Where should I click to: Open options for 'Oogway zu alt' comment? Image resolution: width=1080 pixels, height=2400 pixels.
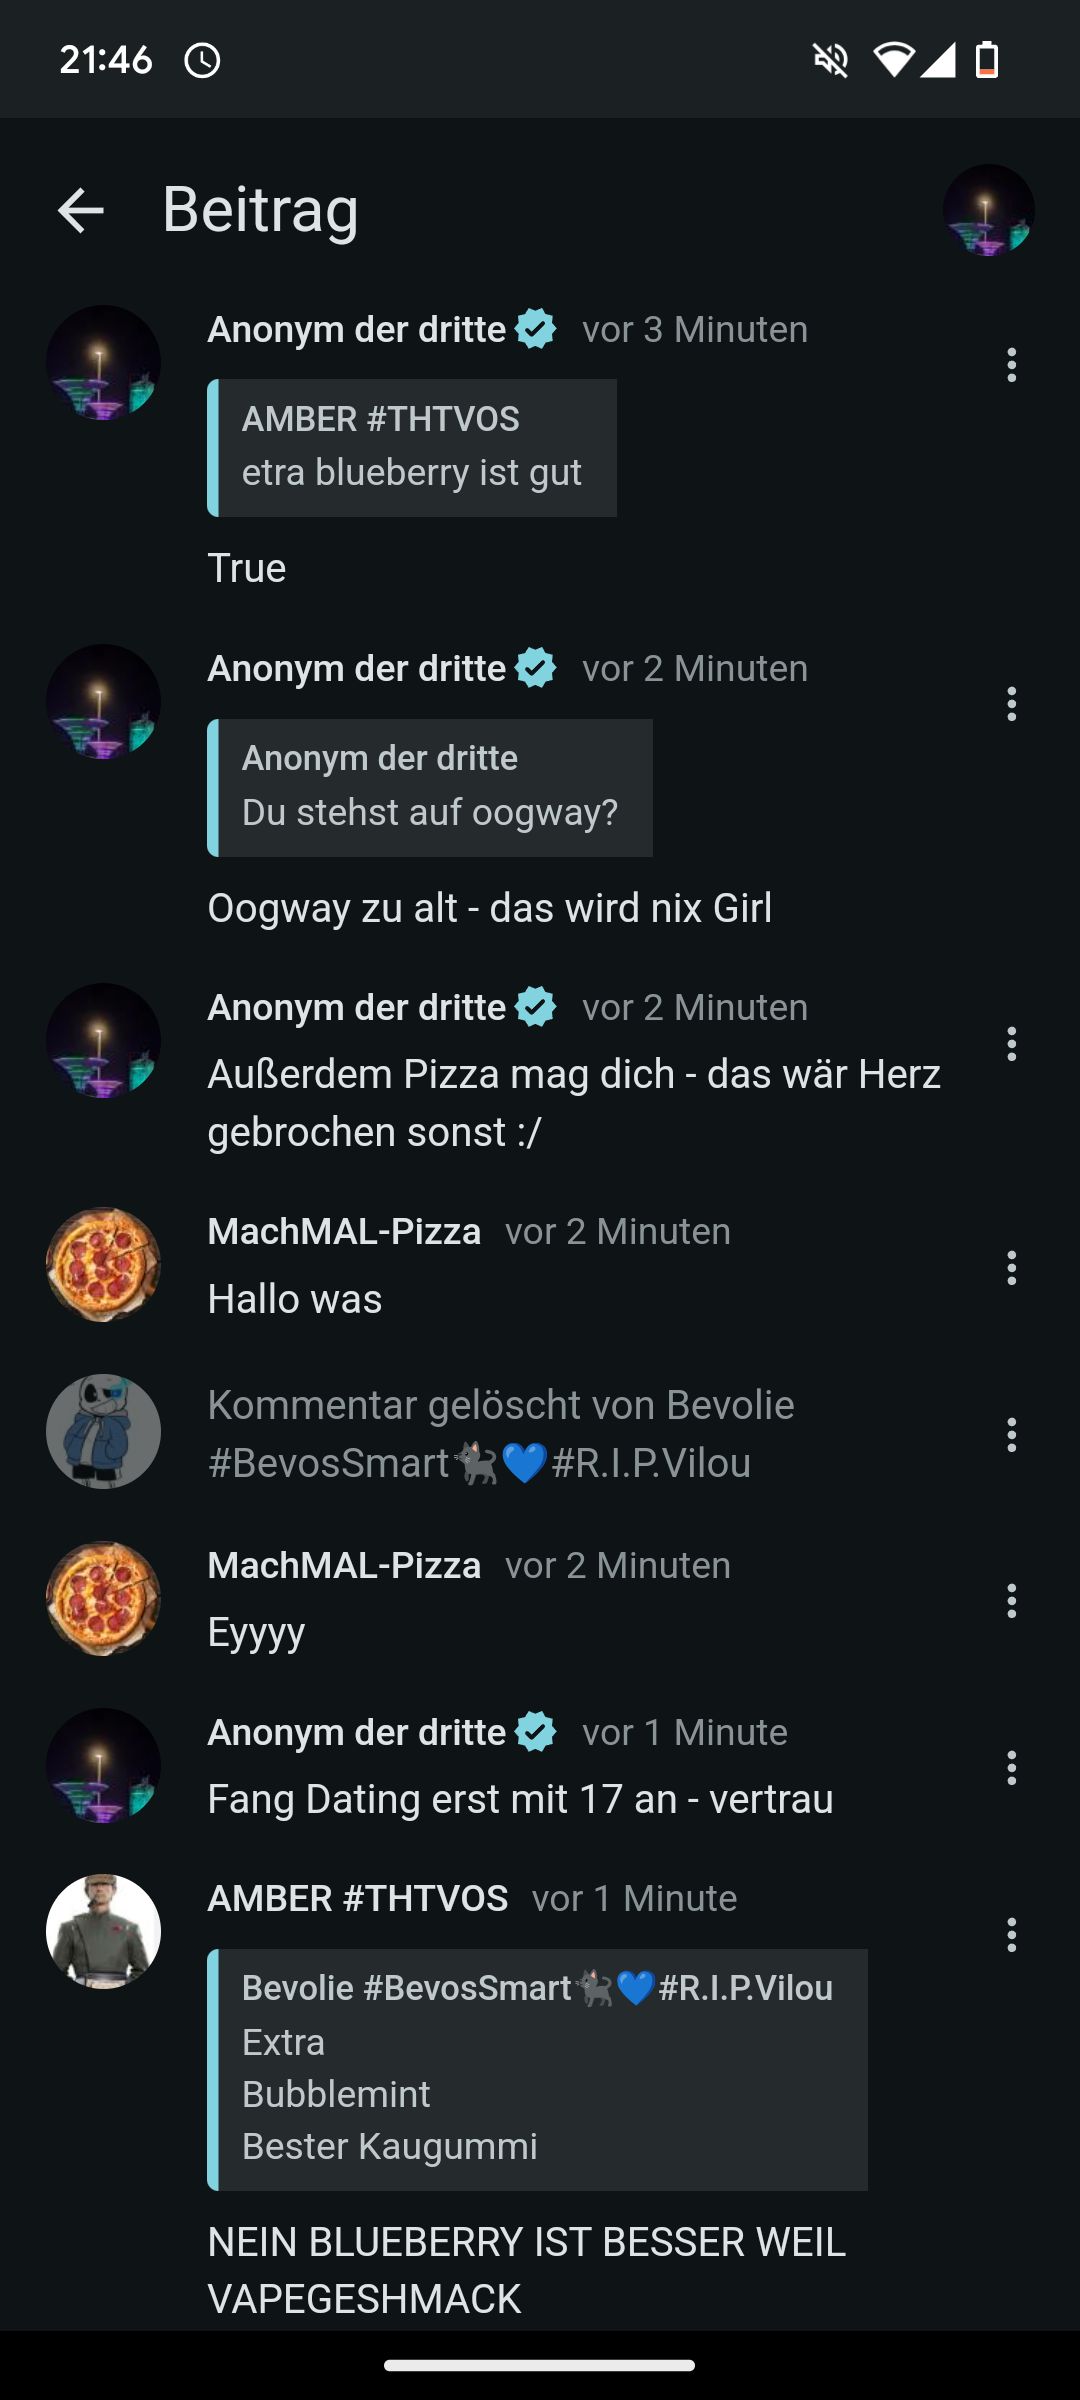pos(1011,704)
